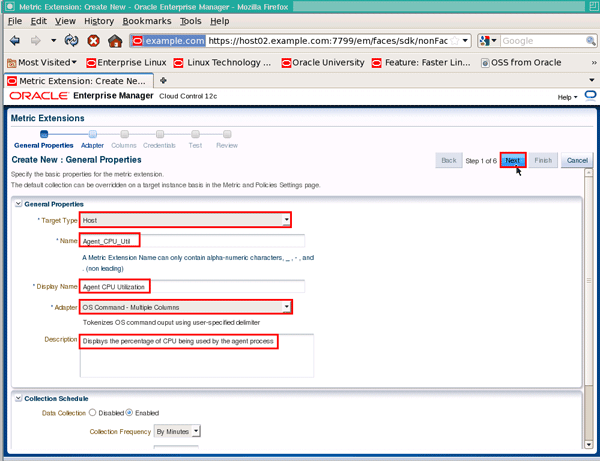Click the example.com site identity badge

pyautogui.click(x=168, y=41)
